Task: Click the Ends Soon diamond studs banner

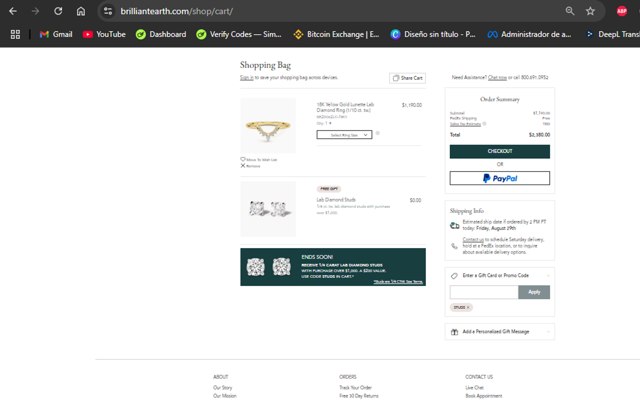Action: (333, 267)
